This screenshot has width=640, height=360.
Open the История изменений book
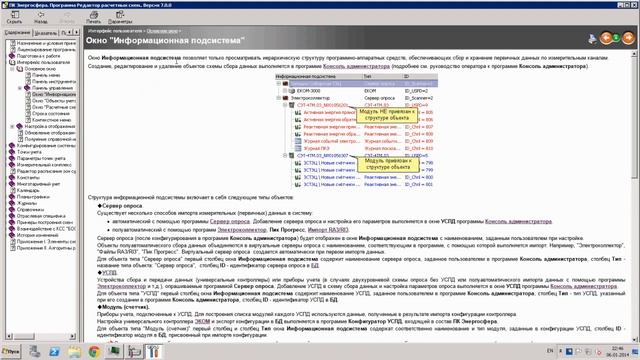(x=38, y=235)
